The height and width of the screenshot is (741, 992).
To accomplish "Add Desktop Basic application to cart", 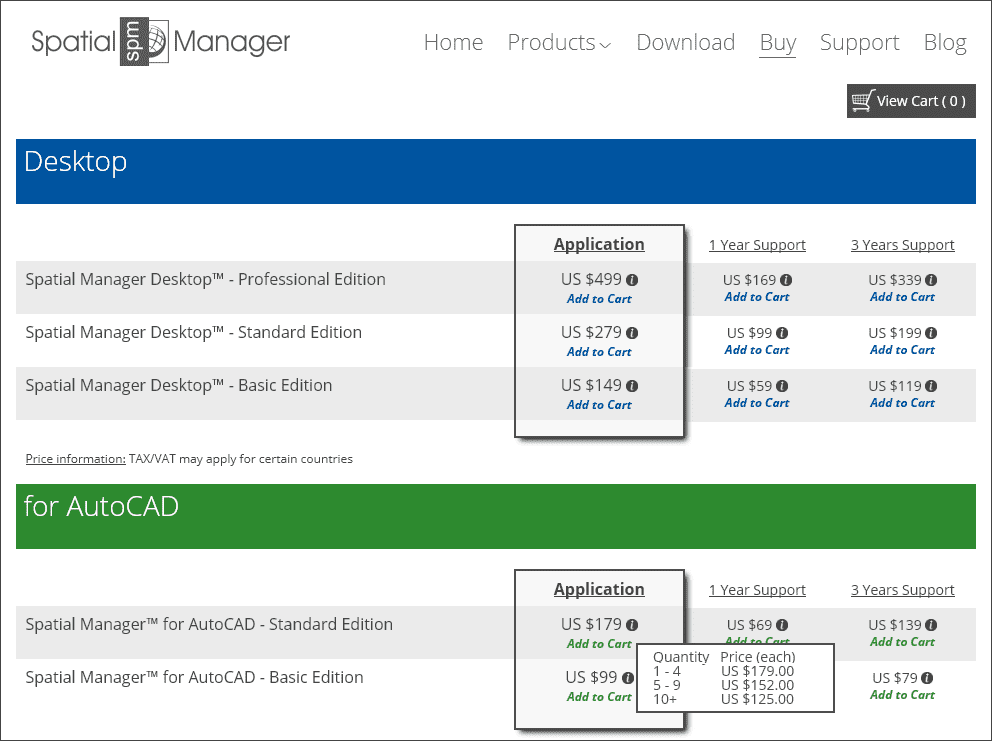I will coord(598,405).
